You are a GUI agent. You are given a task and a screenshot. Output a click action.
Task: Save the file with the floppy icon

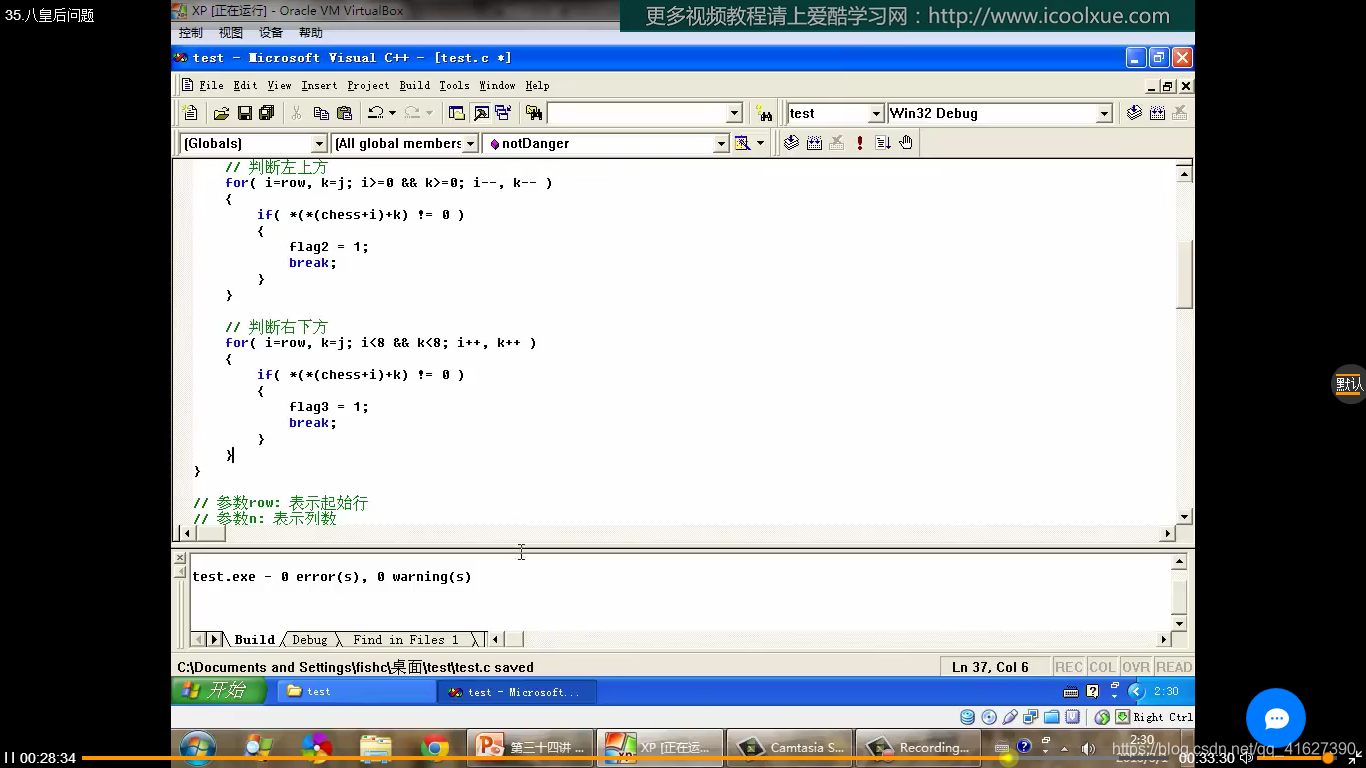[244, 113]
